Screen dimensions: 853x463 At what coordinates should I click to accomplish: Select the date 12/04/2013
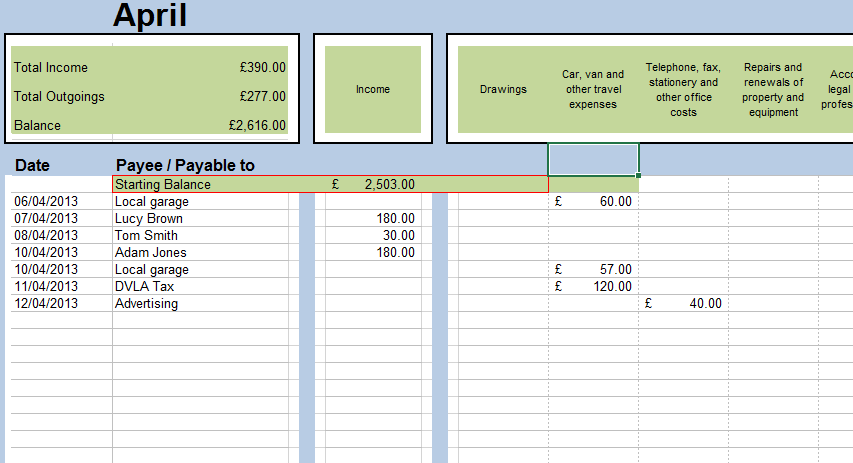click(46, 303)
